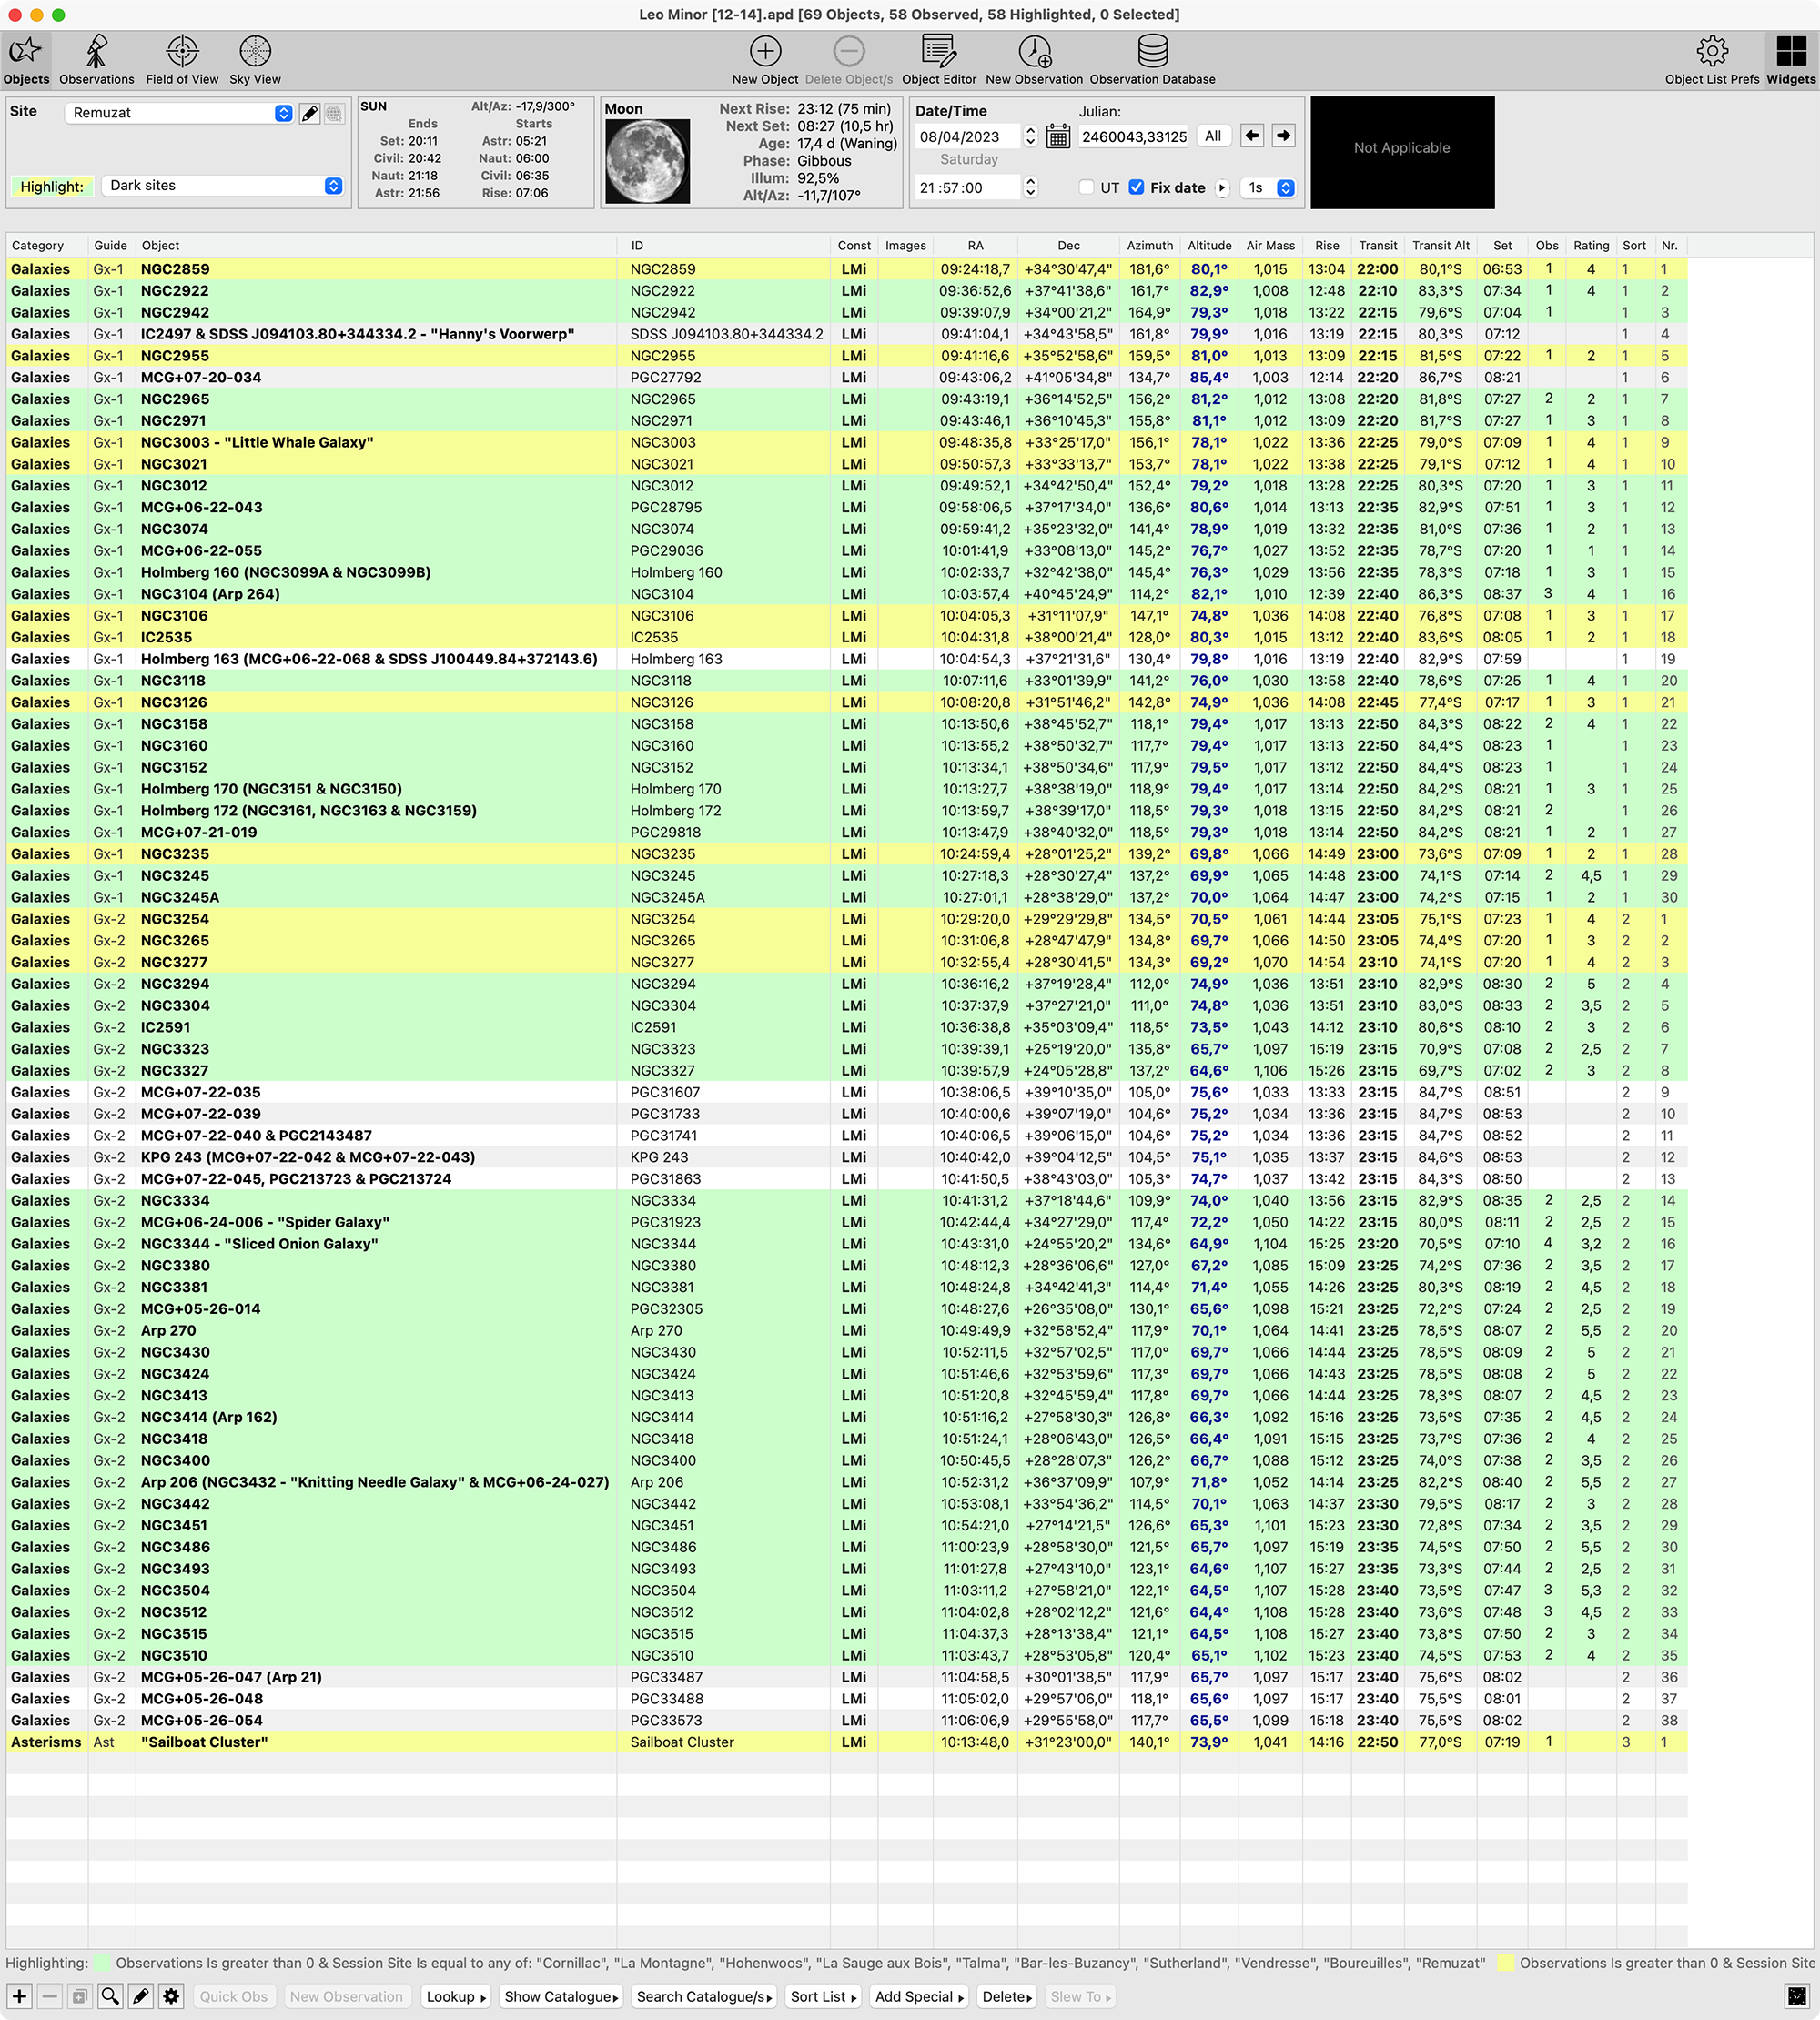Sort by the RA column header

point(975,246)
